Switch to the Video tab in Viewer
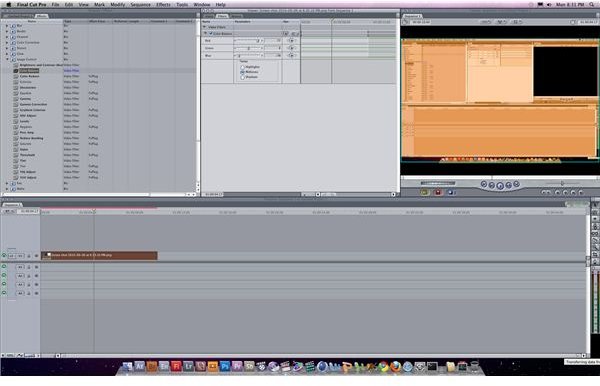This screenshot has height=386, width=600. click(209, 16)
